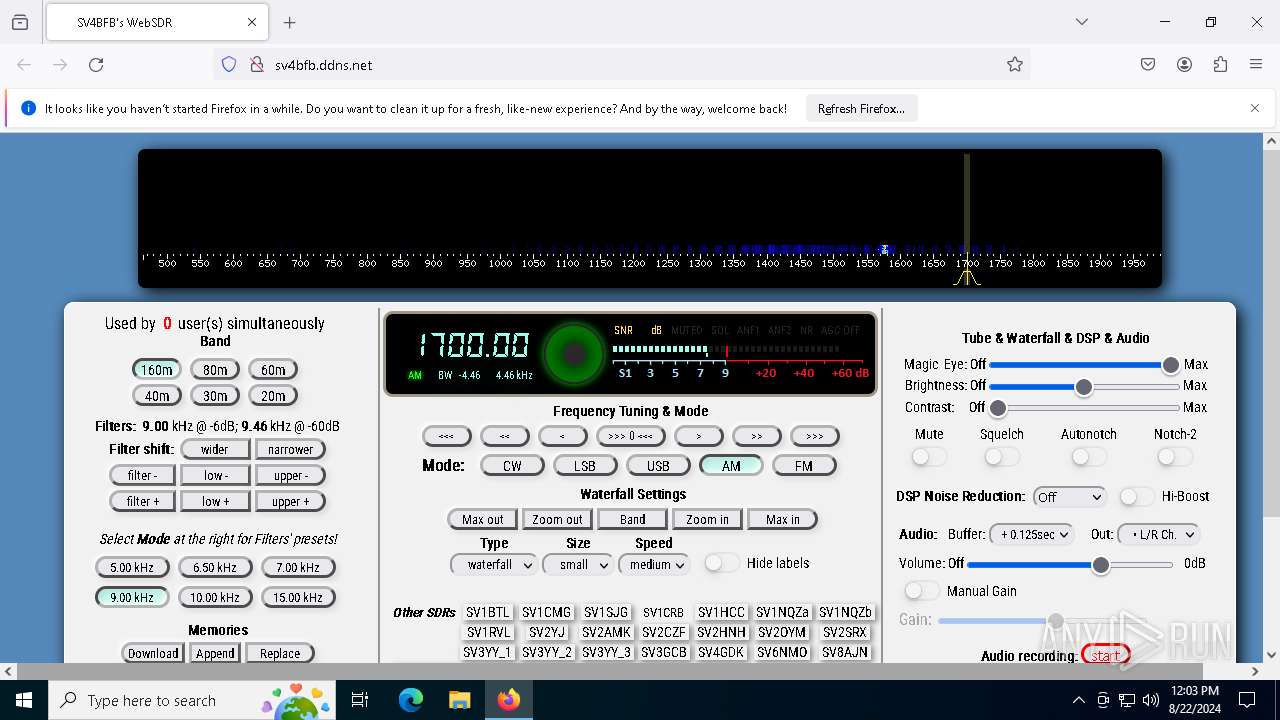Adjust the Magic Eye slider
Screen dimensions: 1280x720
[1084, 365]
